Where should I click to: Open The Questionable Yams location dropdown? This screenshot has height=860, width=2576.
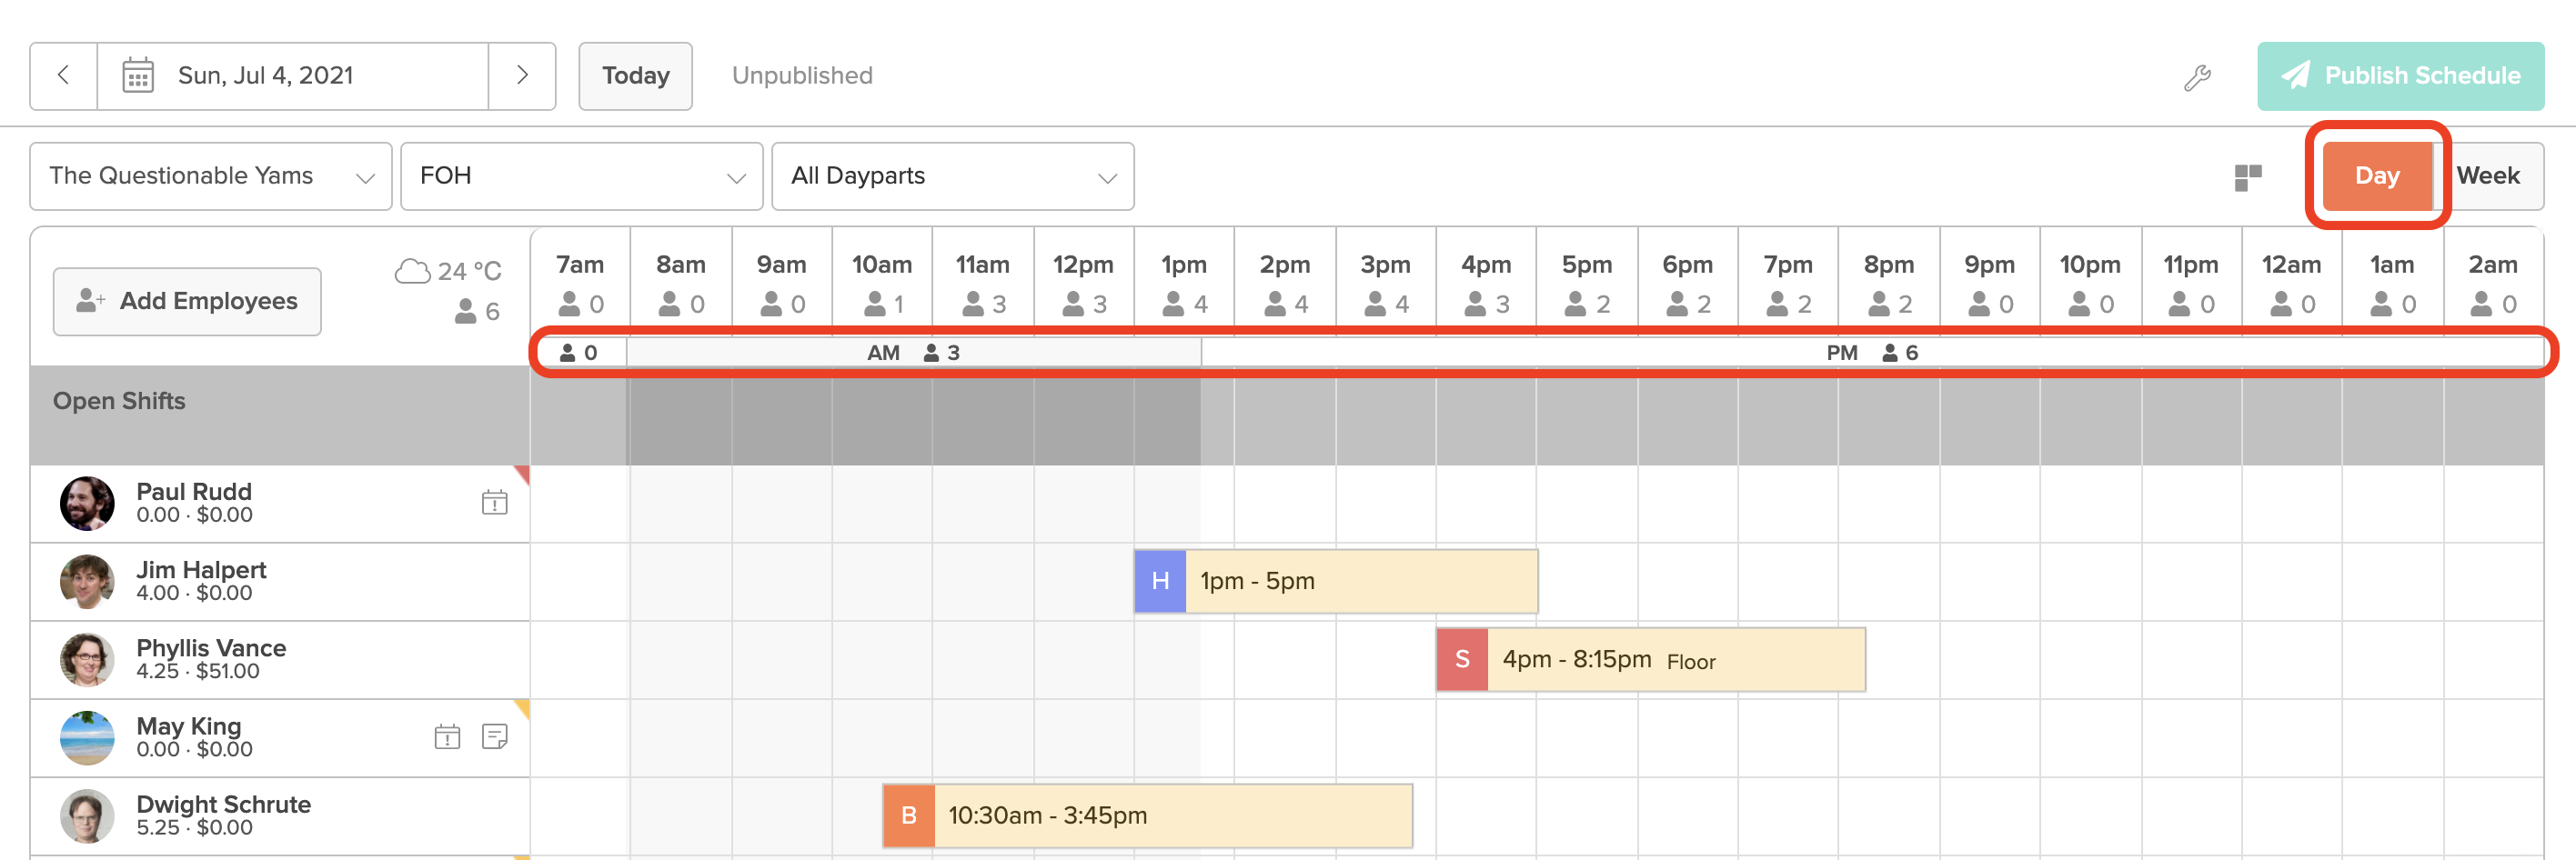[x=211, y=176]
